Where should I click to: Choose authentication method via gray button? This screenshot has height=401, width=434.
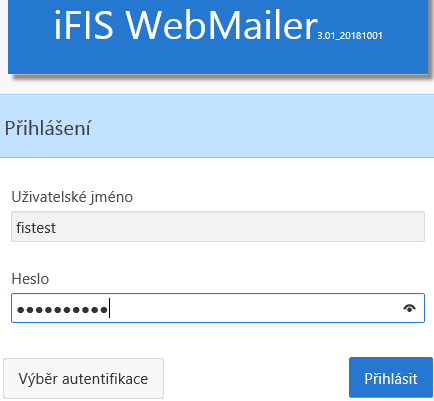83,378
